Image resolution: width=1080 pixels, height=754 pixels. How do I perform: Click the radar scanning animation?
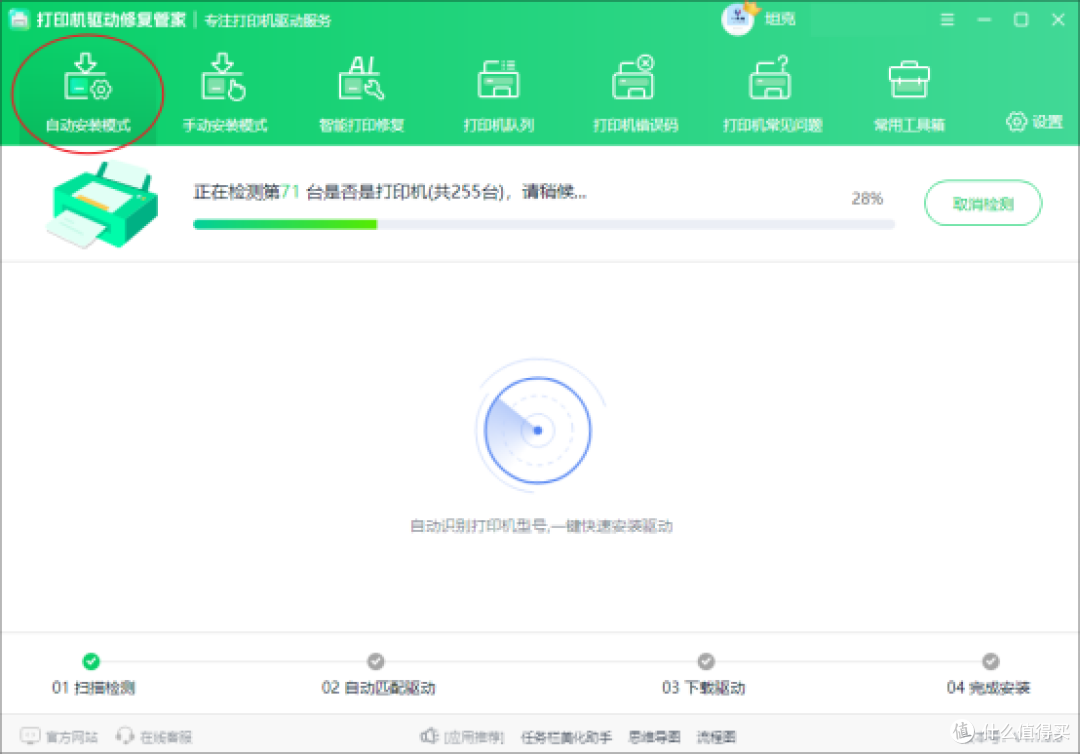pyautogui.click(x=538, y=430)
